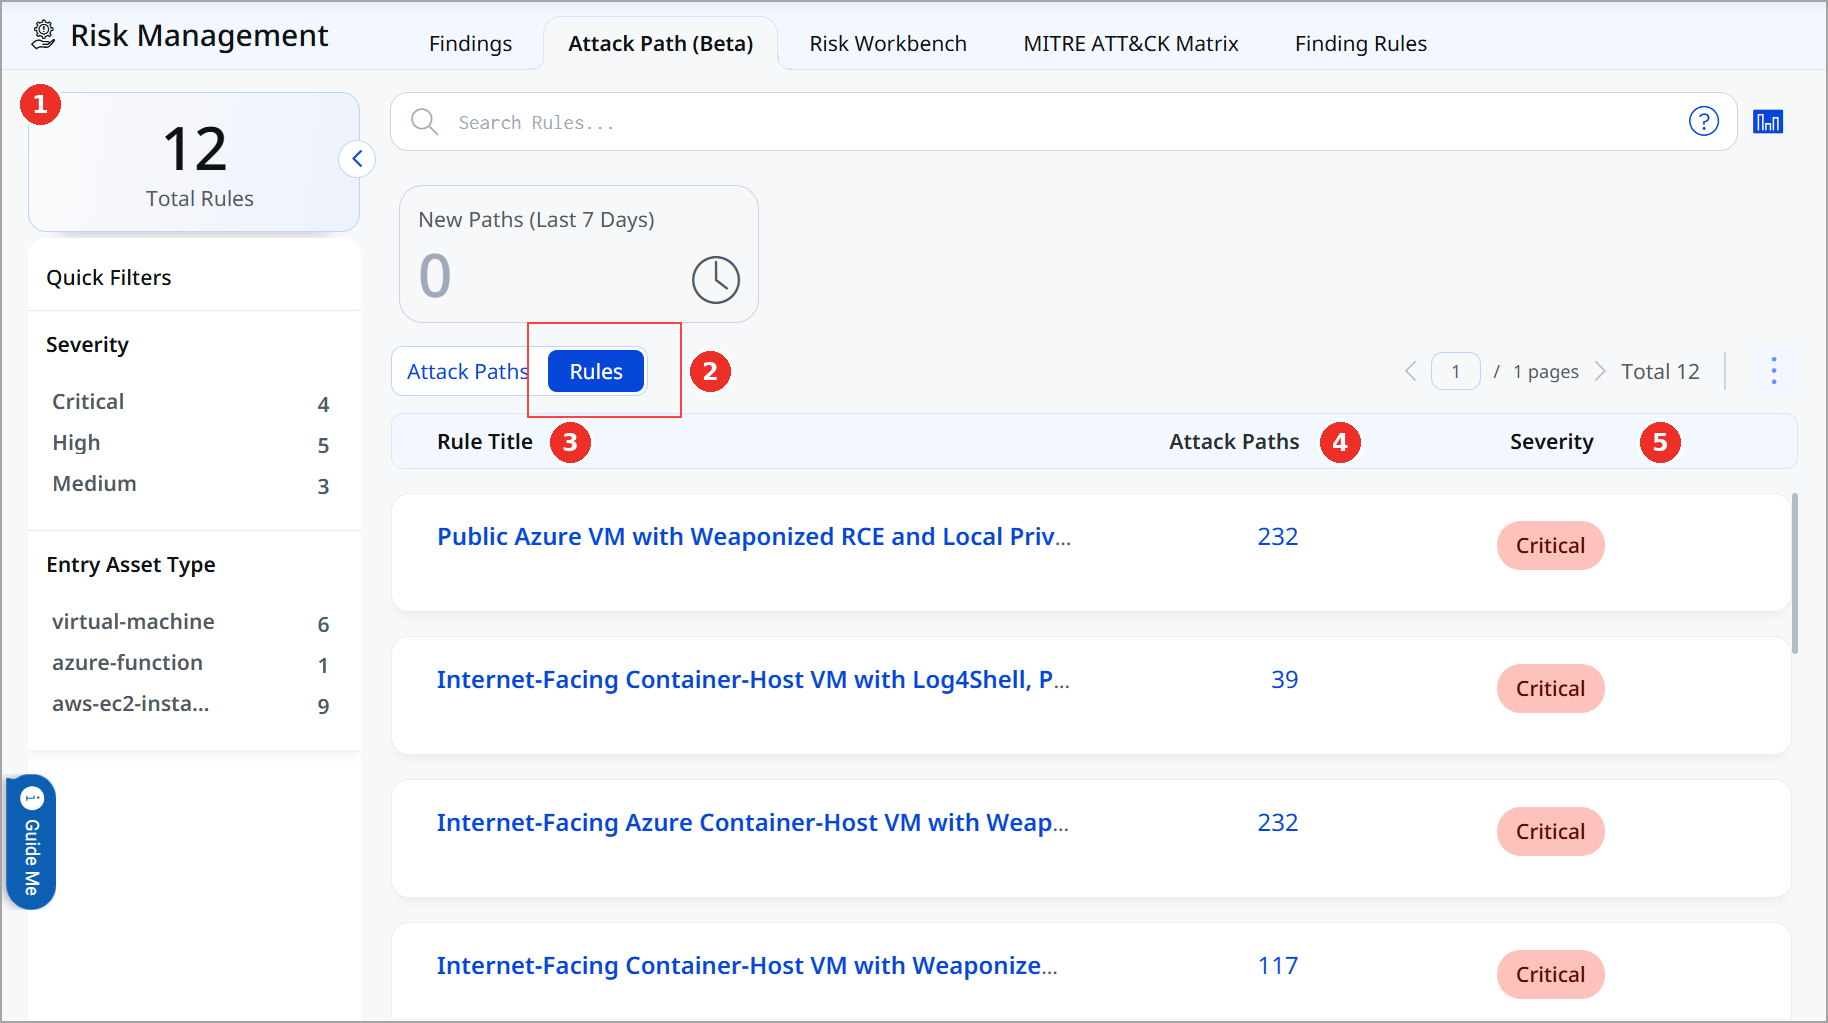Sort by Attack Paths column header
The width and height of the screenshot is (1828, 1023).
[1234, 442]
